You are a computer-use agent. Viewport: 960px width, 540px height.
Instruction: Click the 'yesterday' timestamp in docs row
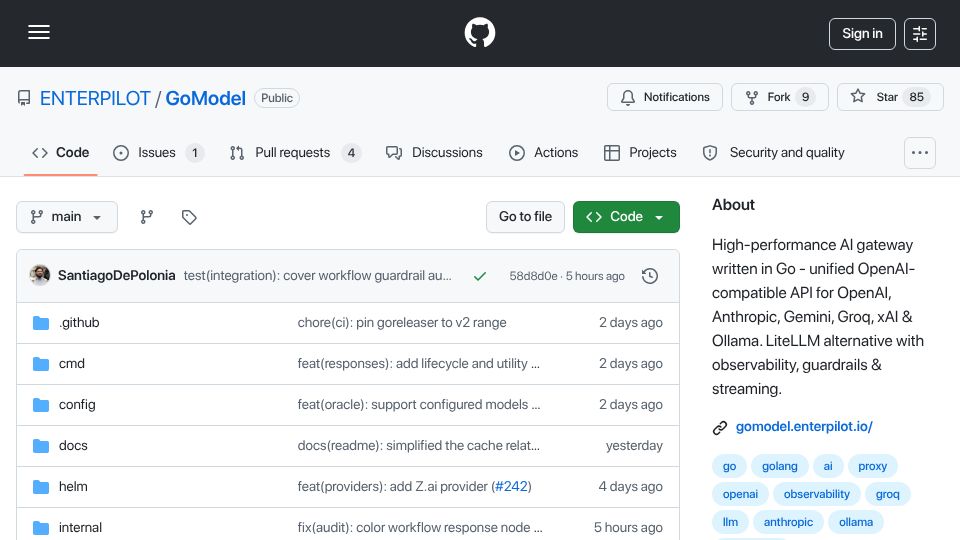pyautogui.click(x=634, y=446)
